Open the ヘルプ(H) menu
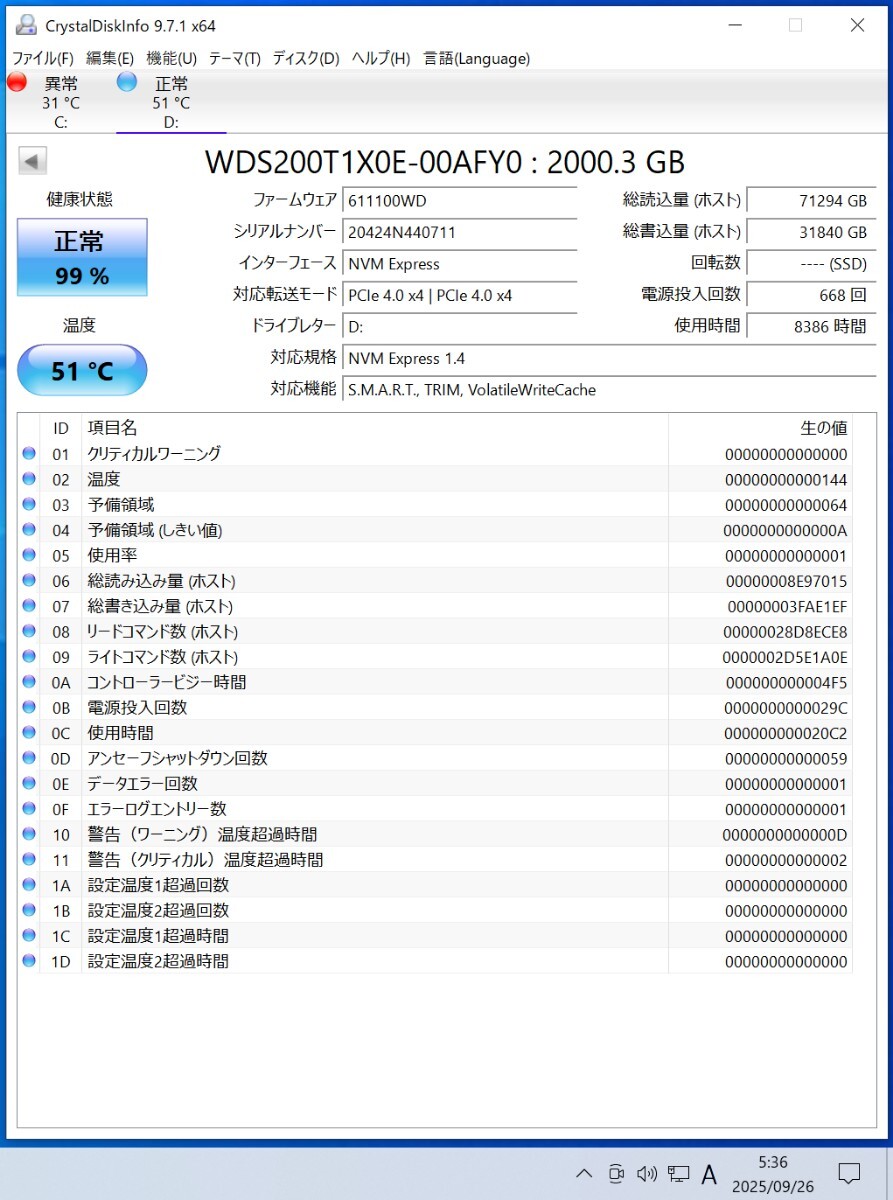This screenshot has width=893, height=1200. [380, 58]
